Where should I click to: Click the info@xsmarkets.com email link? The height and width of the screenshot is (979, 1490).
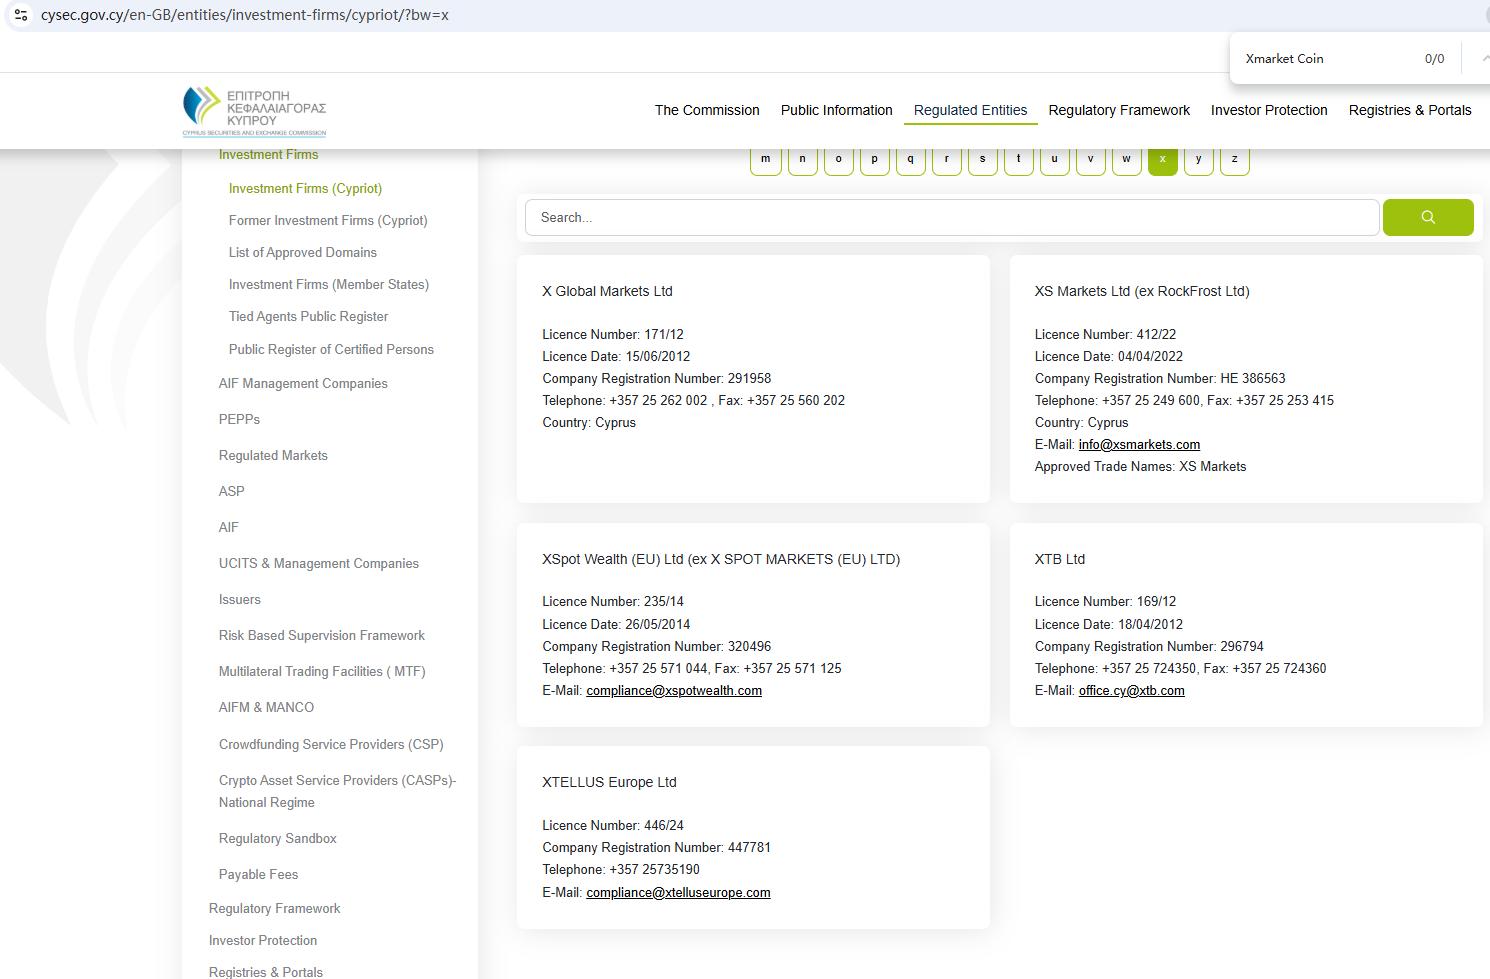[x=1139, y=445]
